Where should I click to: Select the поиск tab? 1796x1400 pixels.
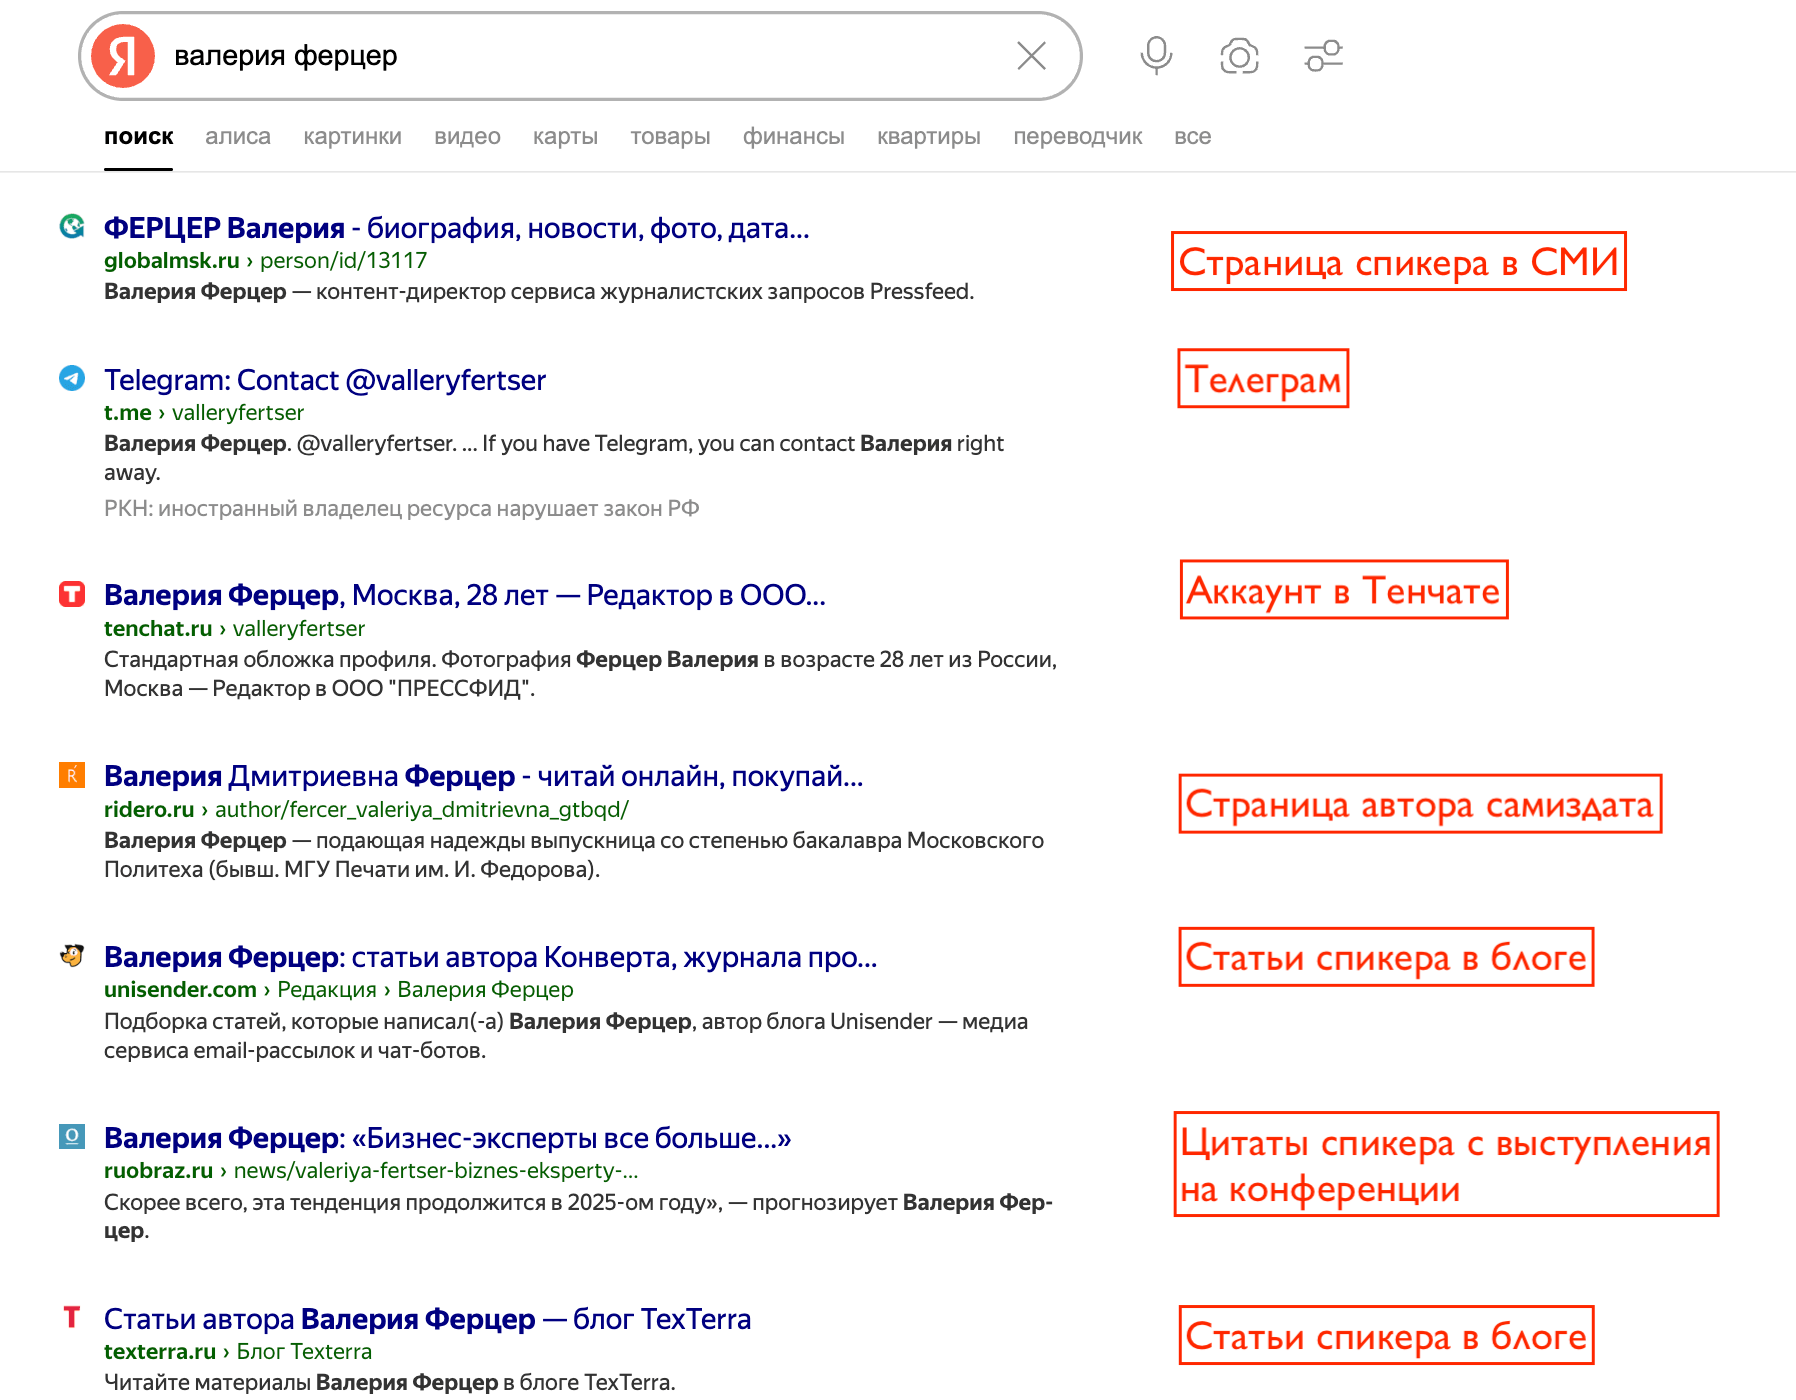(139, 136)
